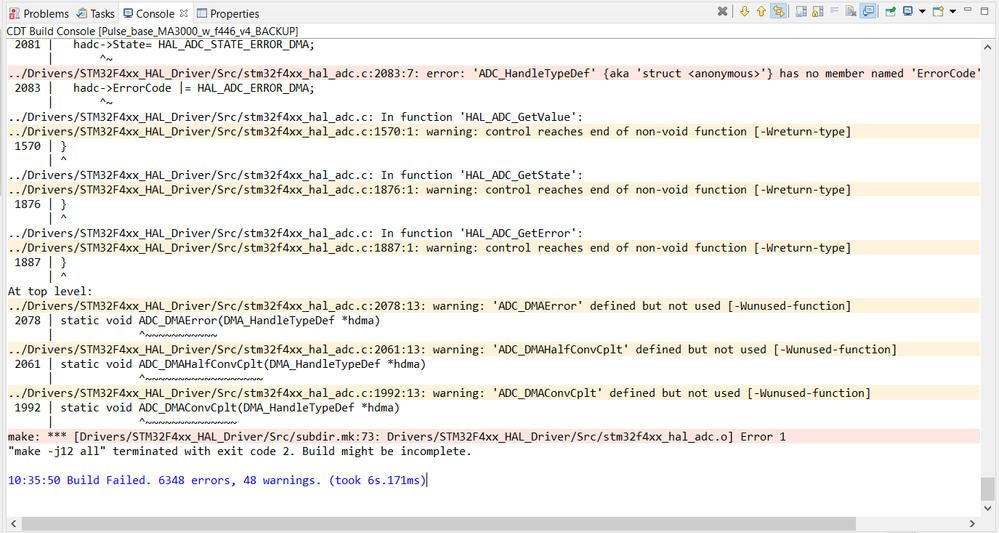
Task: Click code line 2081 HAL_ADC_STATE_ERROR_DMA
Action: pos(164,45)
